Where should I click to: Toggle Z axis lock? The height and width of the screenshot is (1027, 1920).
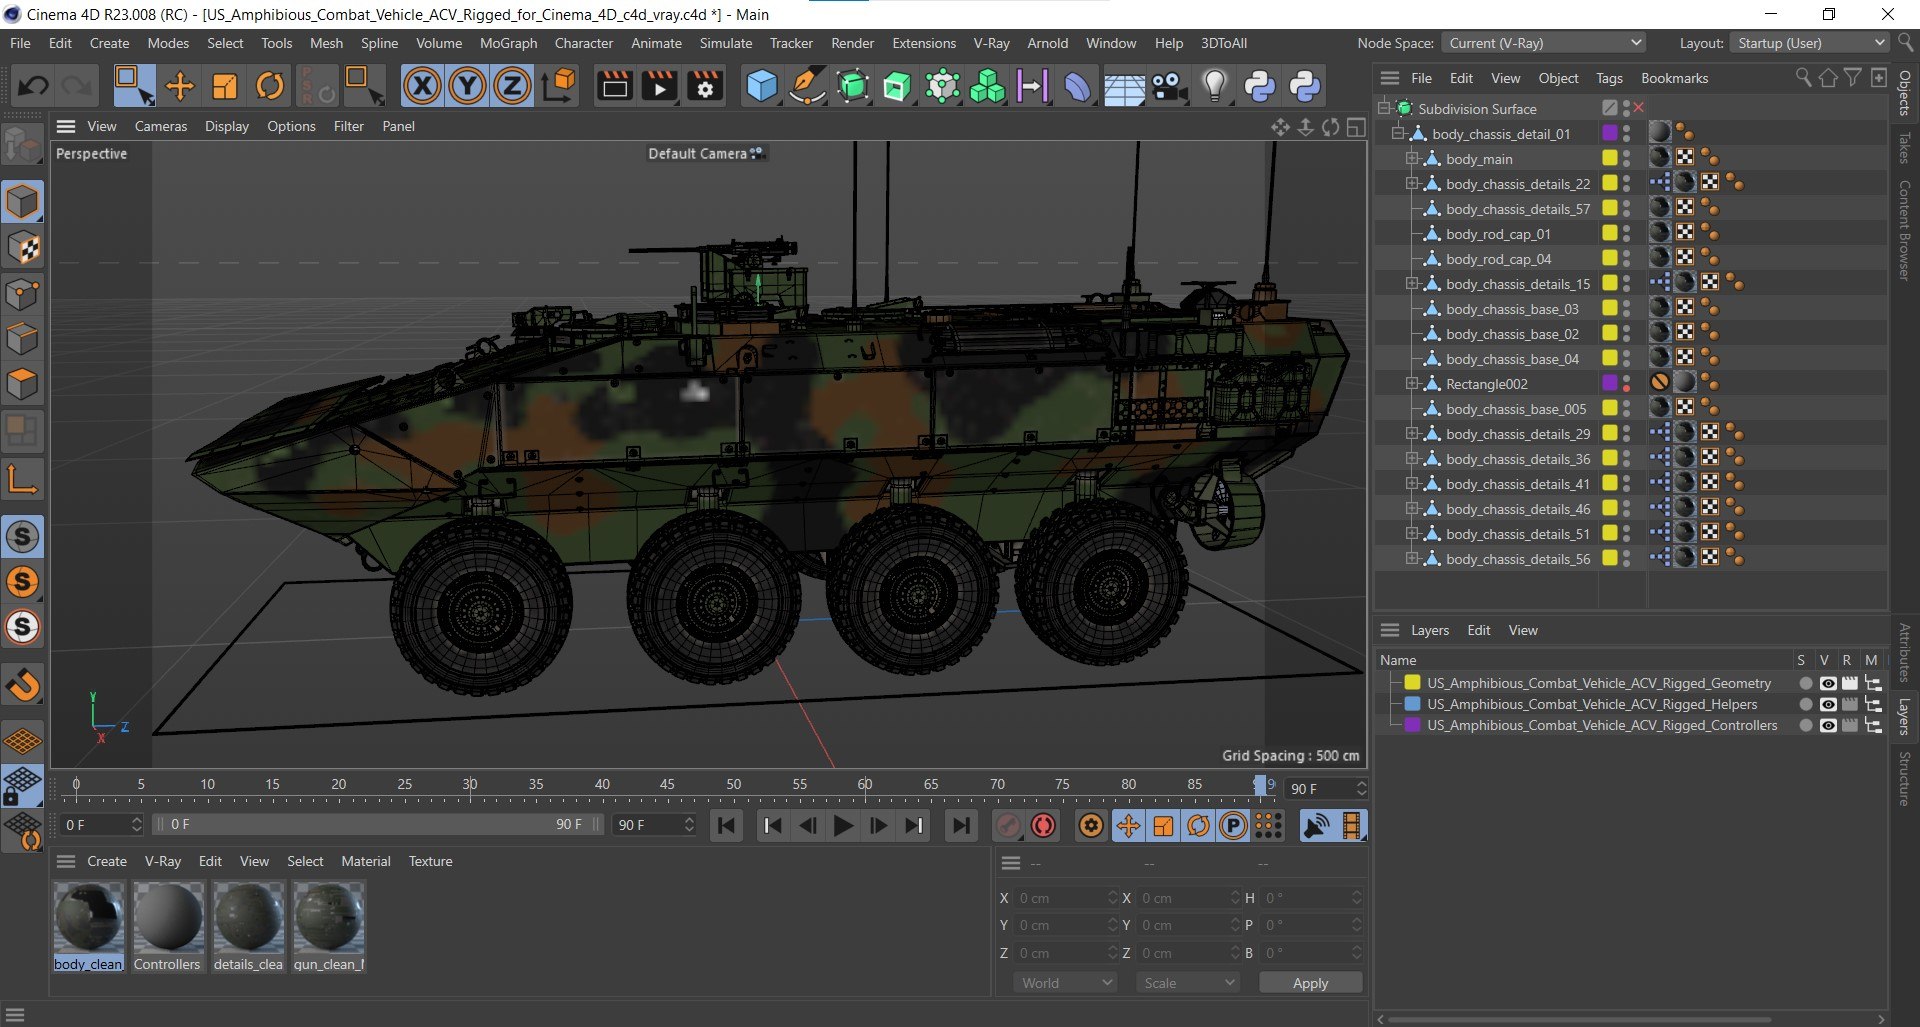point(512,86)
